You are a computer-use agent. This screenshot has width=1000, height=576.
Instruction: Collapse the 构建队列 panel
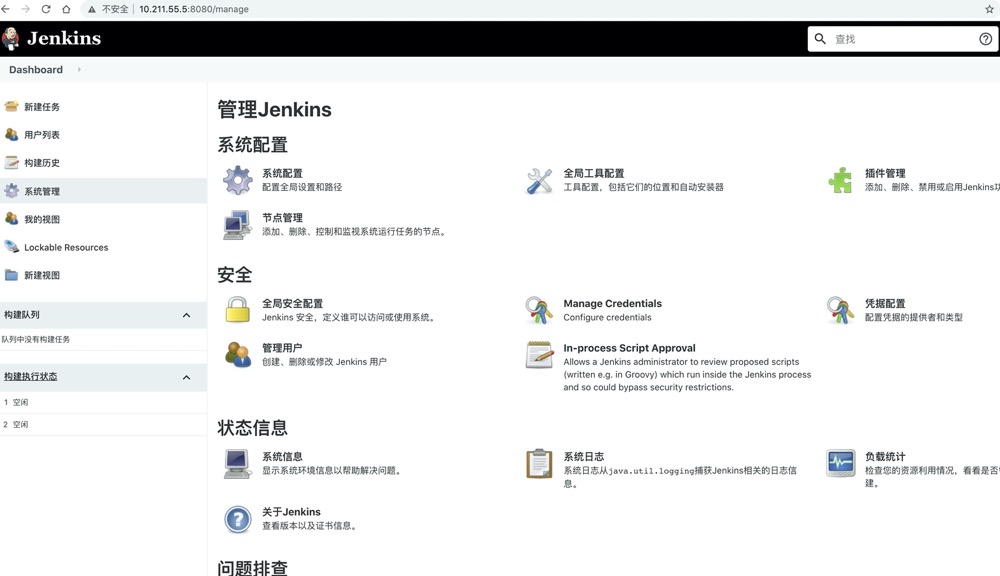coord(186,315)
